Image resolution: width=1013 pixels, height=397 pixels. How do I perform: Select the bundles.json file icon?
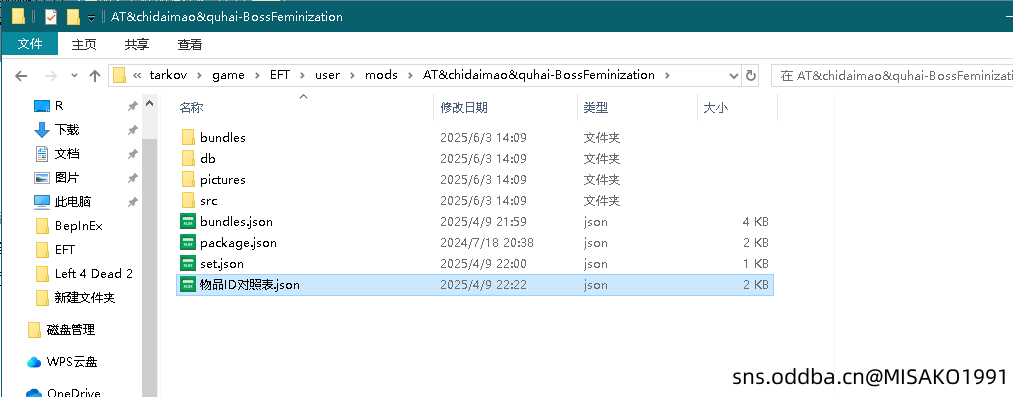click(188, 221)
